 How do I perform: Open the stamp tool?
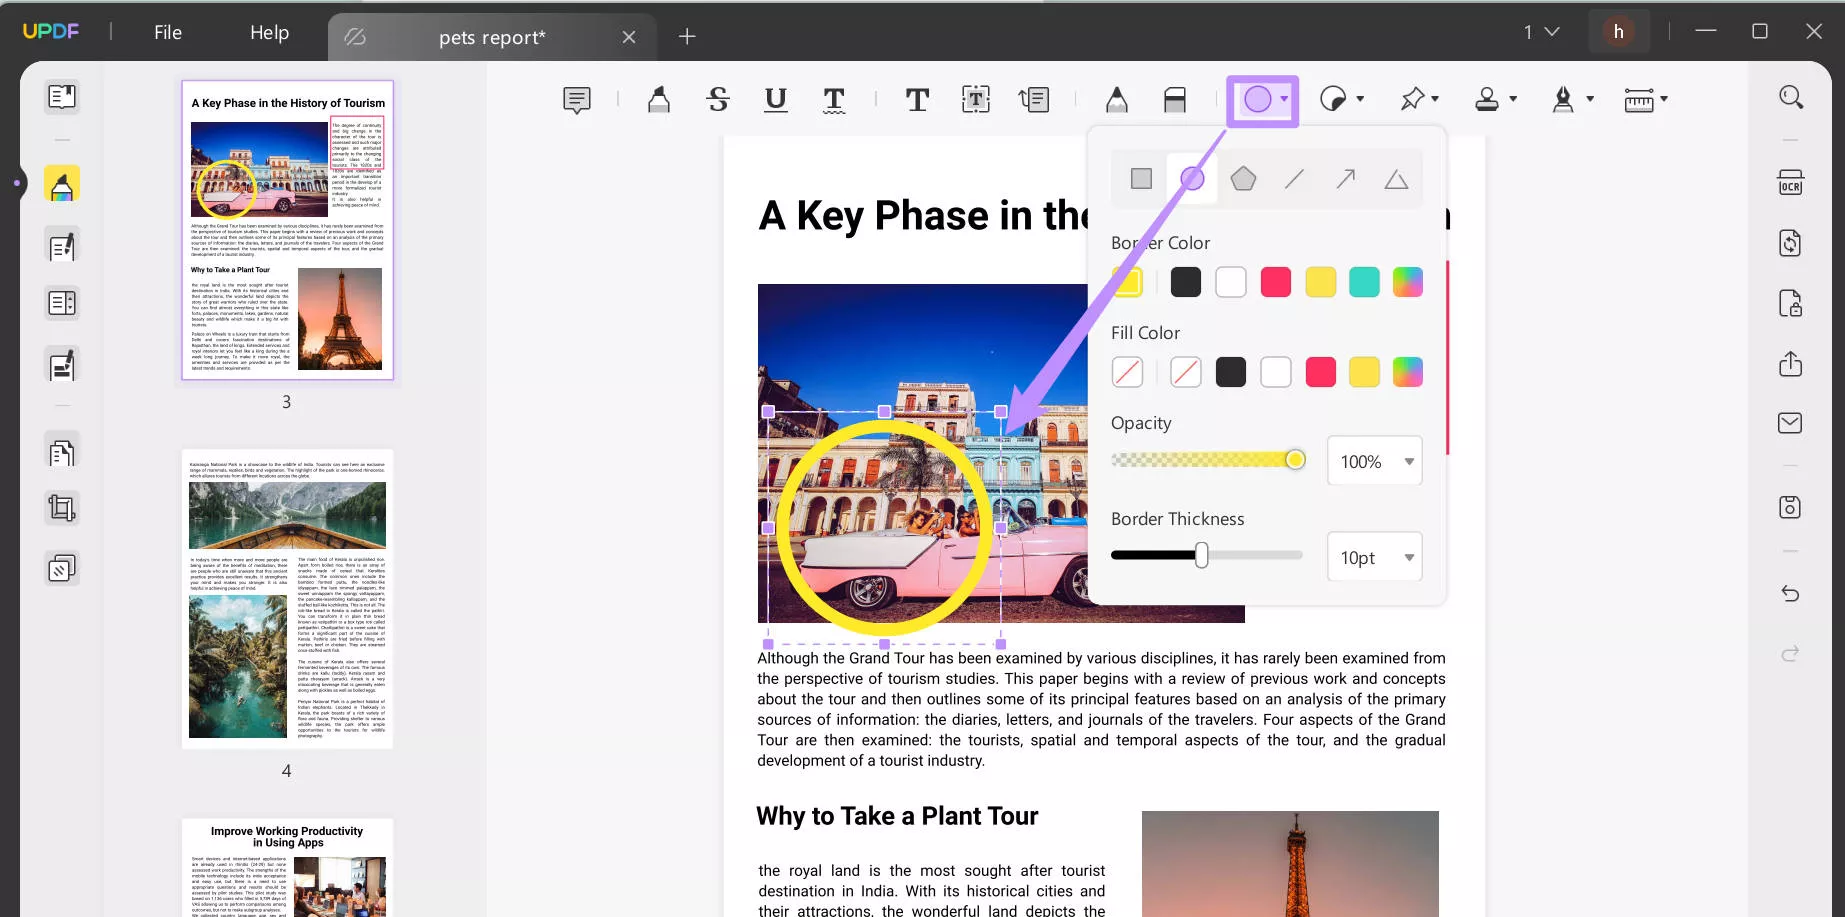pyautogui.click(x=1487, y=98)
